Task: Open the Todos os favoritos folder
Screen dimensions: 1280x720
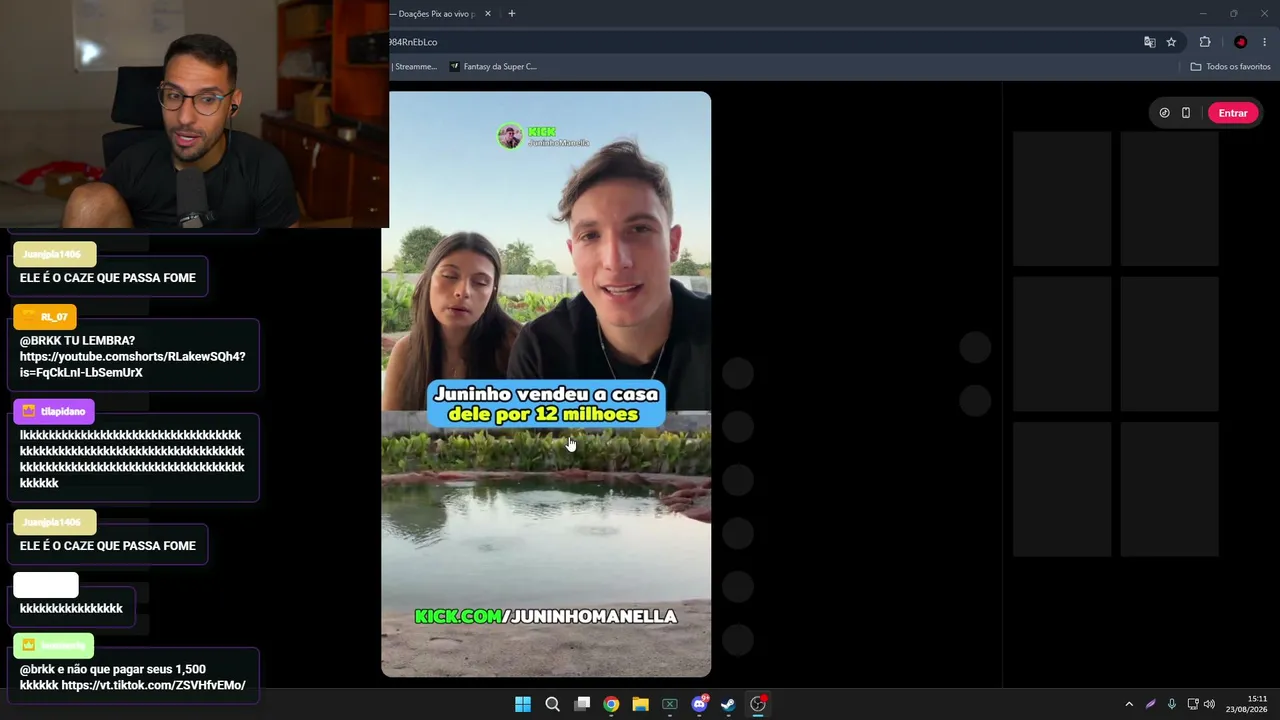Action: [x=1231, y=67]
